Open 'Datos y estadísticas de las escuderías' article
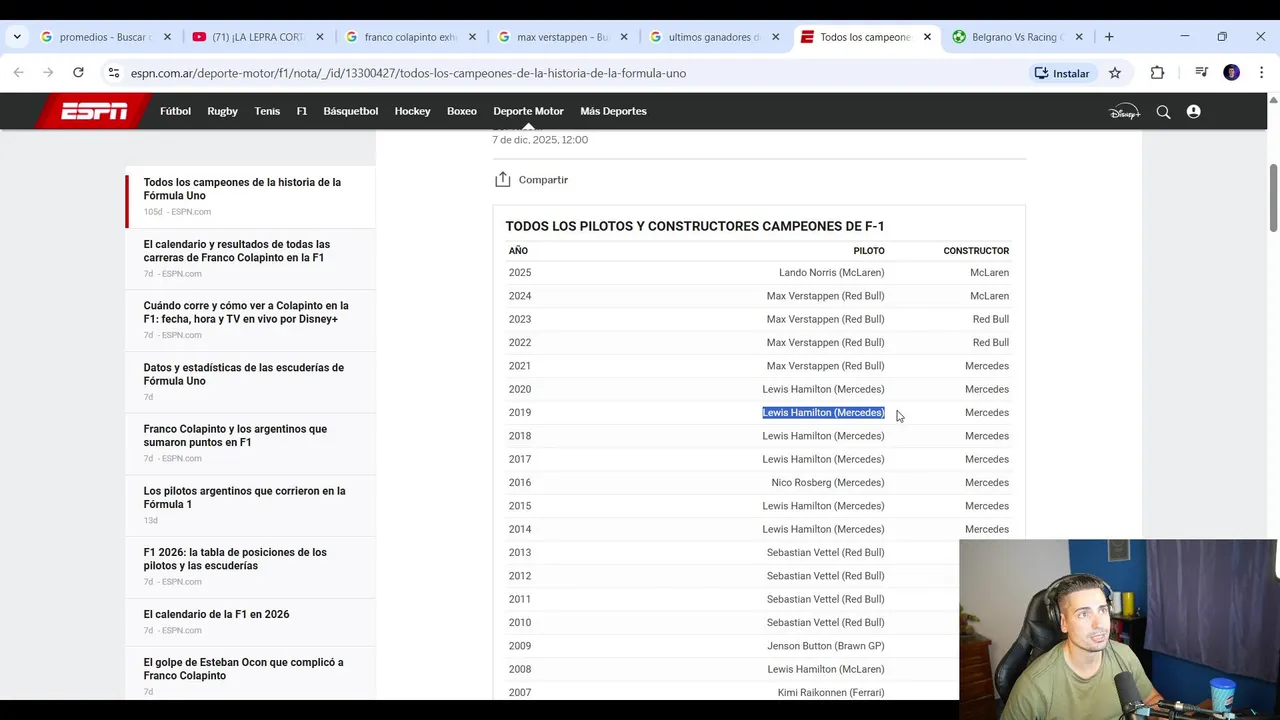Image resolution: width=1280 pixels, height=720 pixels. point(243,374)
